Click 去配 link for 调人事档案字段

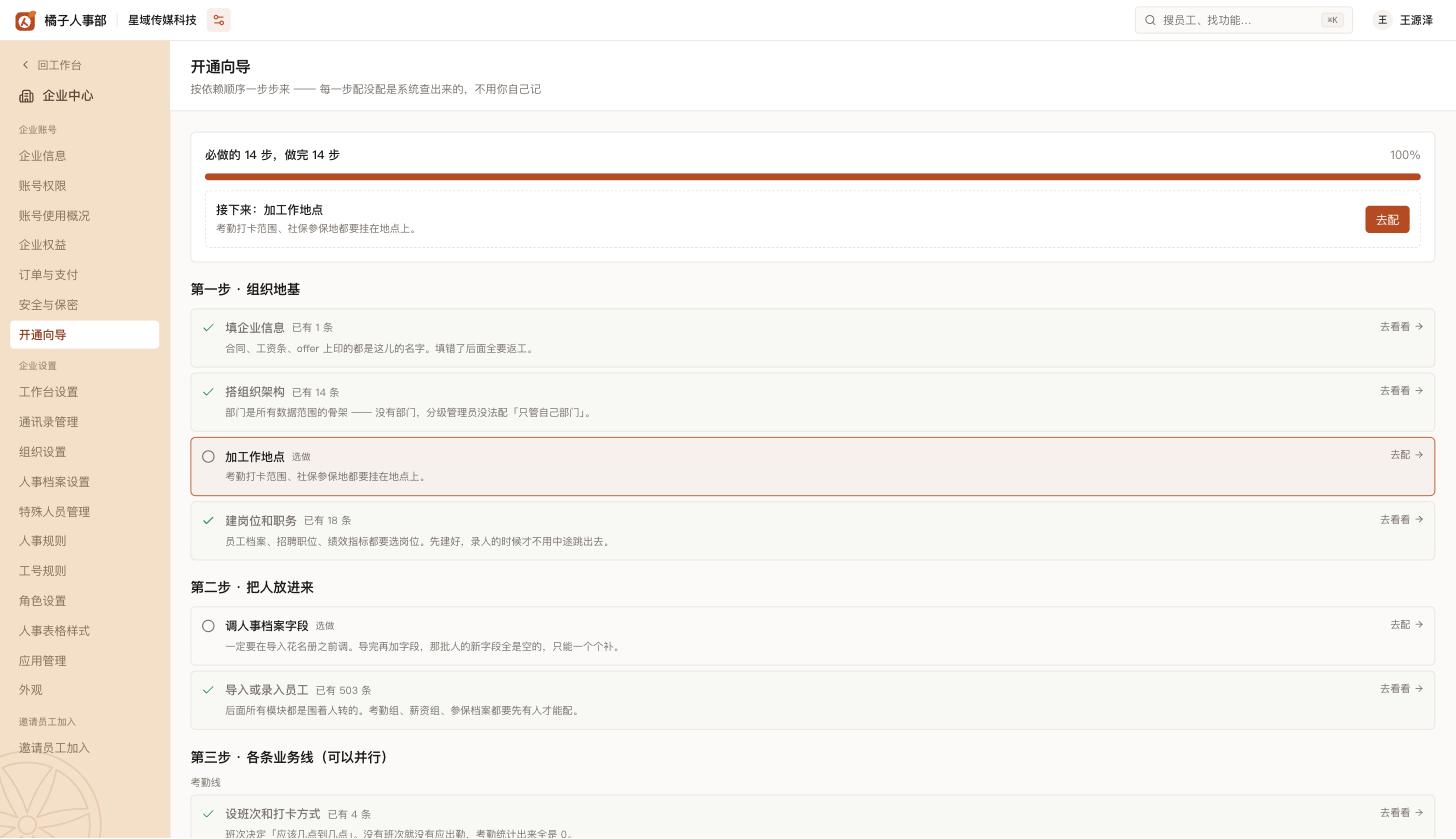pyautogui.click(x=1406, y=625)
